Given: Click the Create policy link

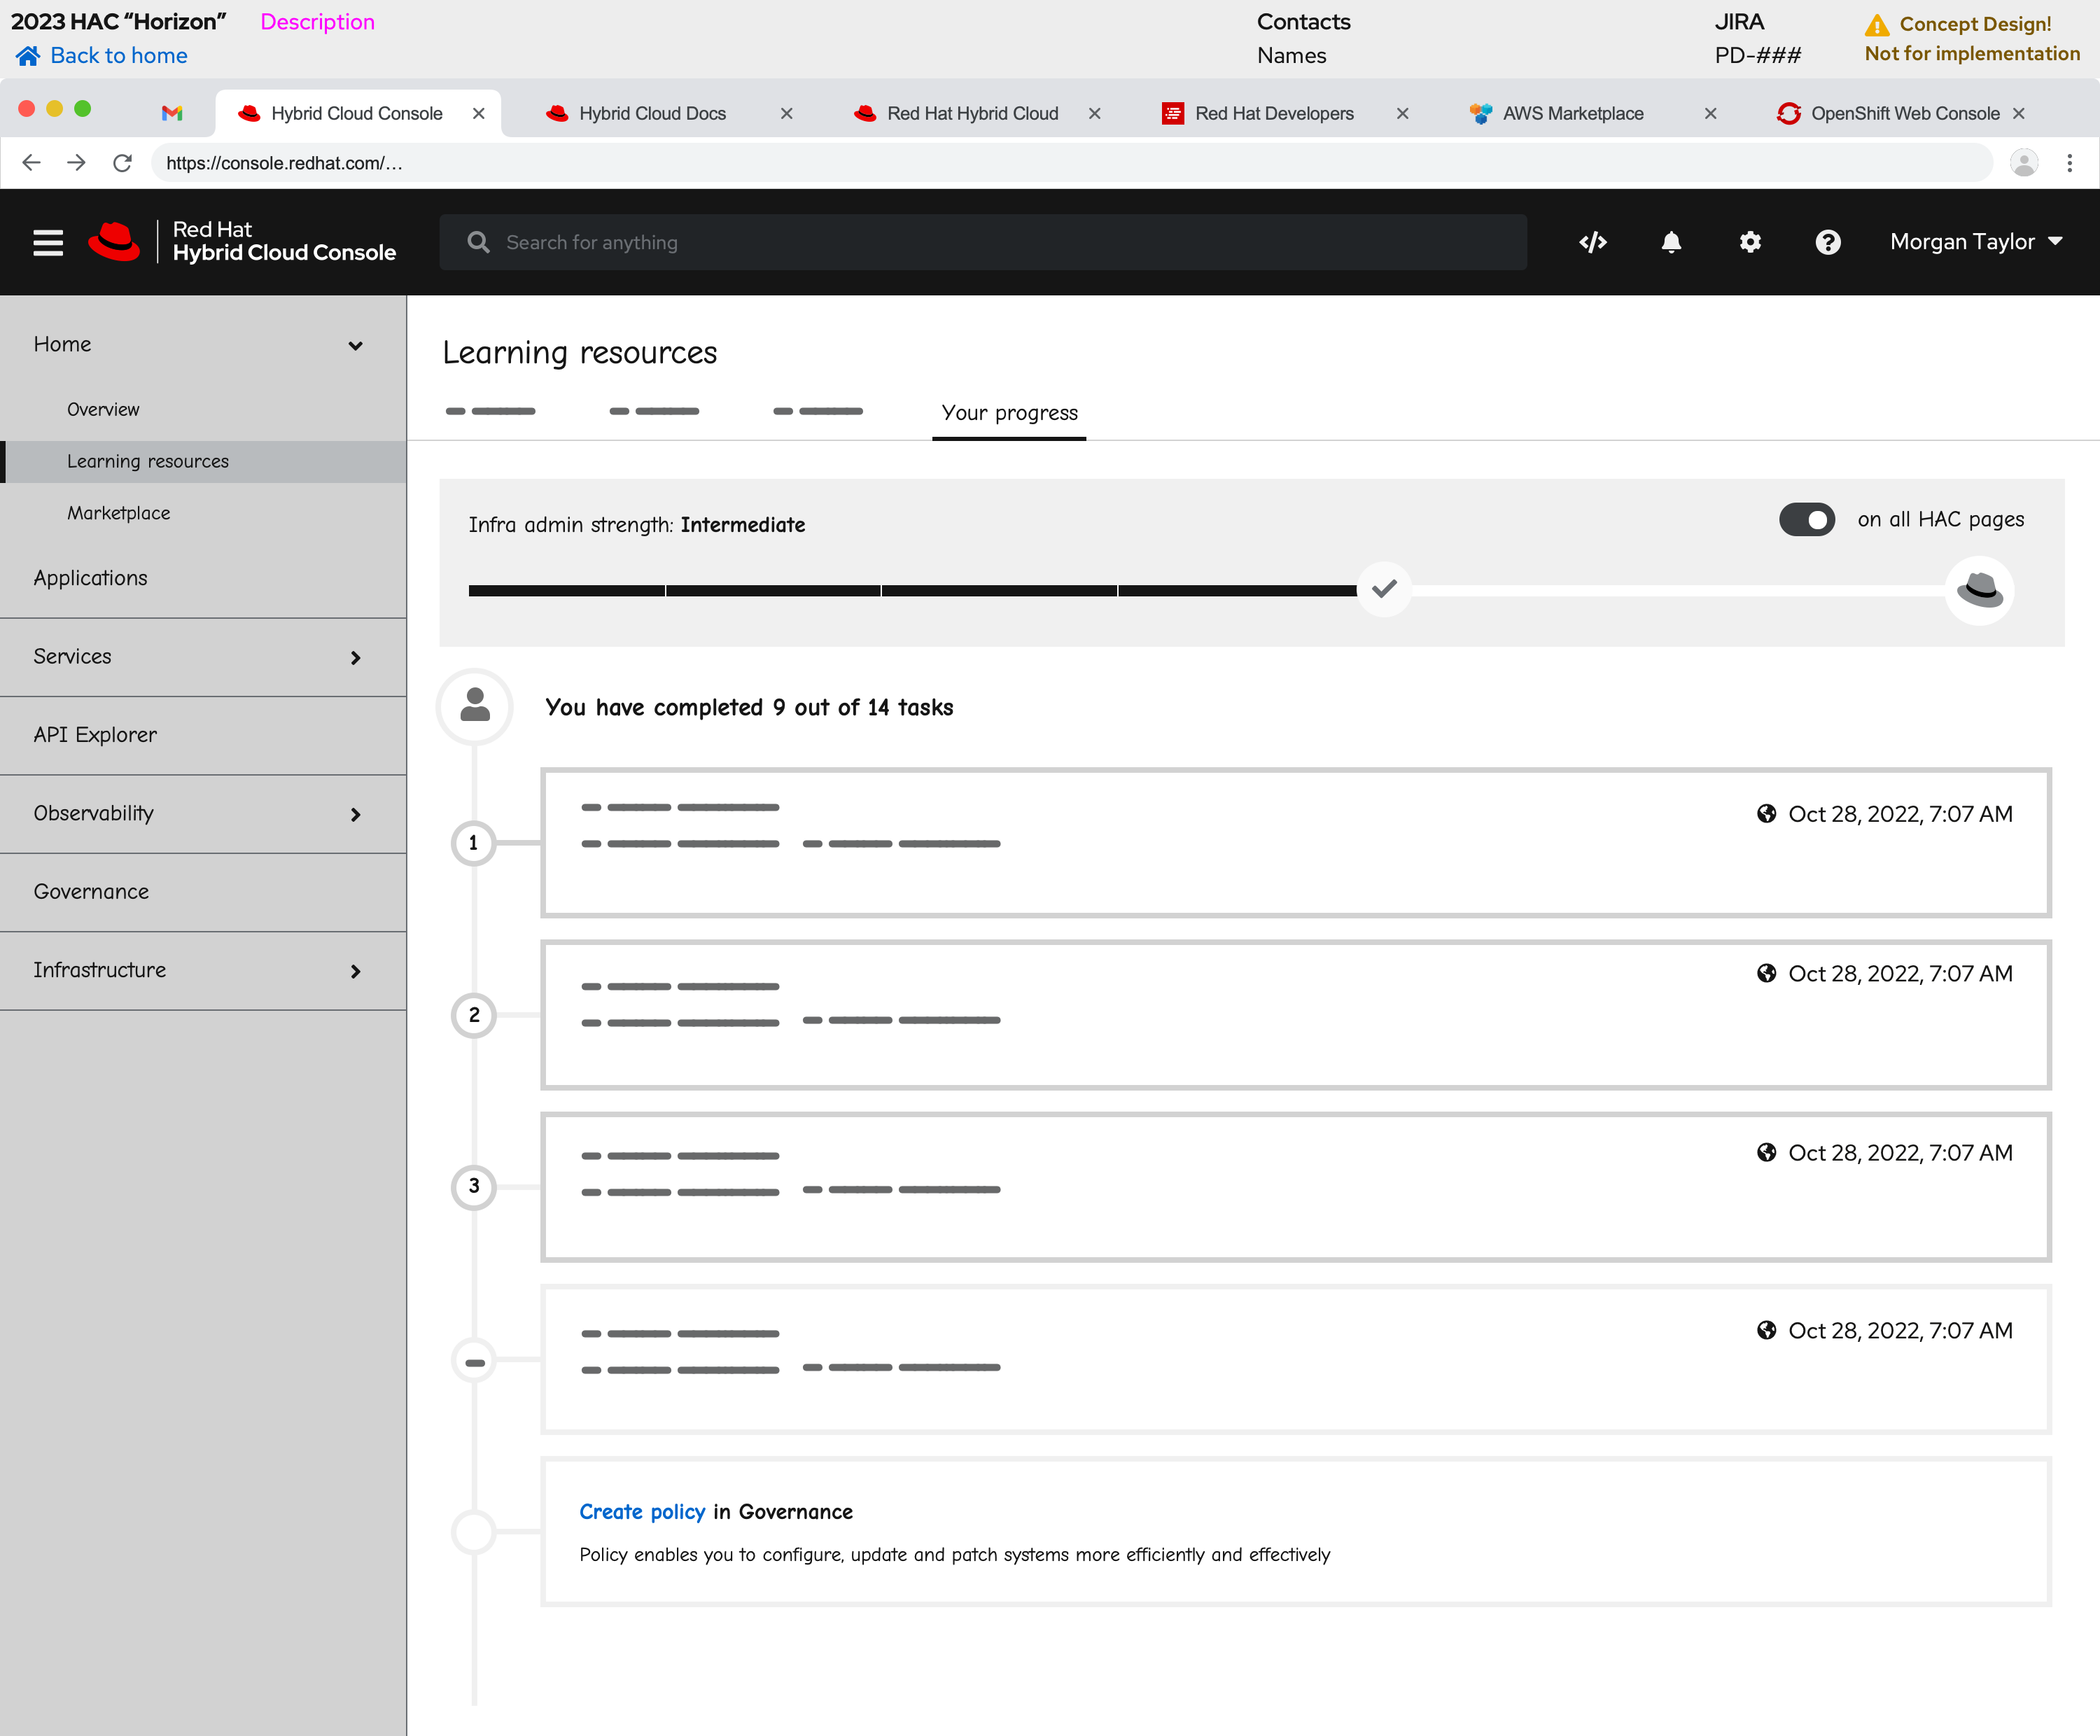Looking at the screenshot, I should click(642, 1512).
